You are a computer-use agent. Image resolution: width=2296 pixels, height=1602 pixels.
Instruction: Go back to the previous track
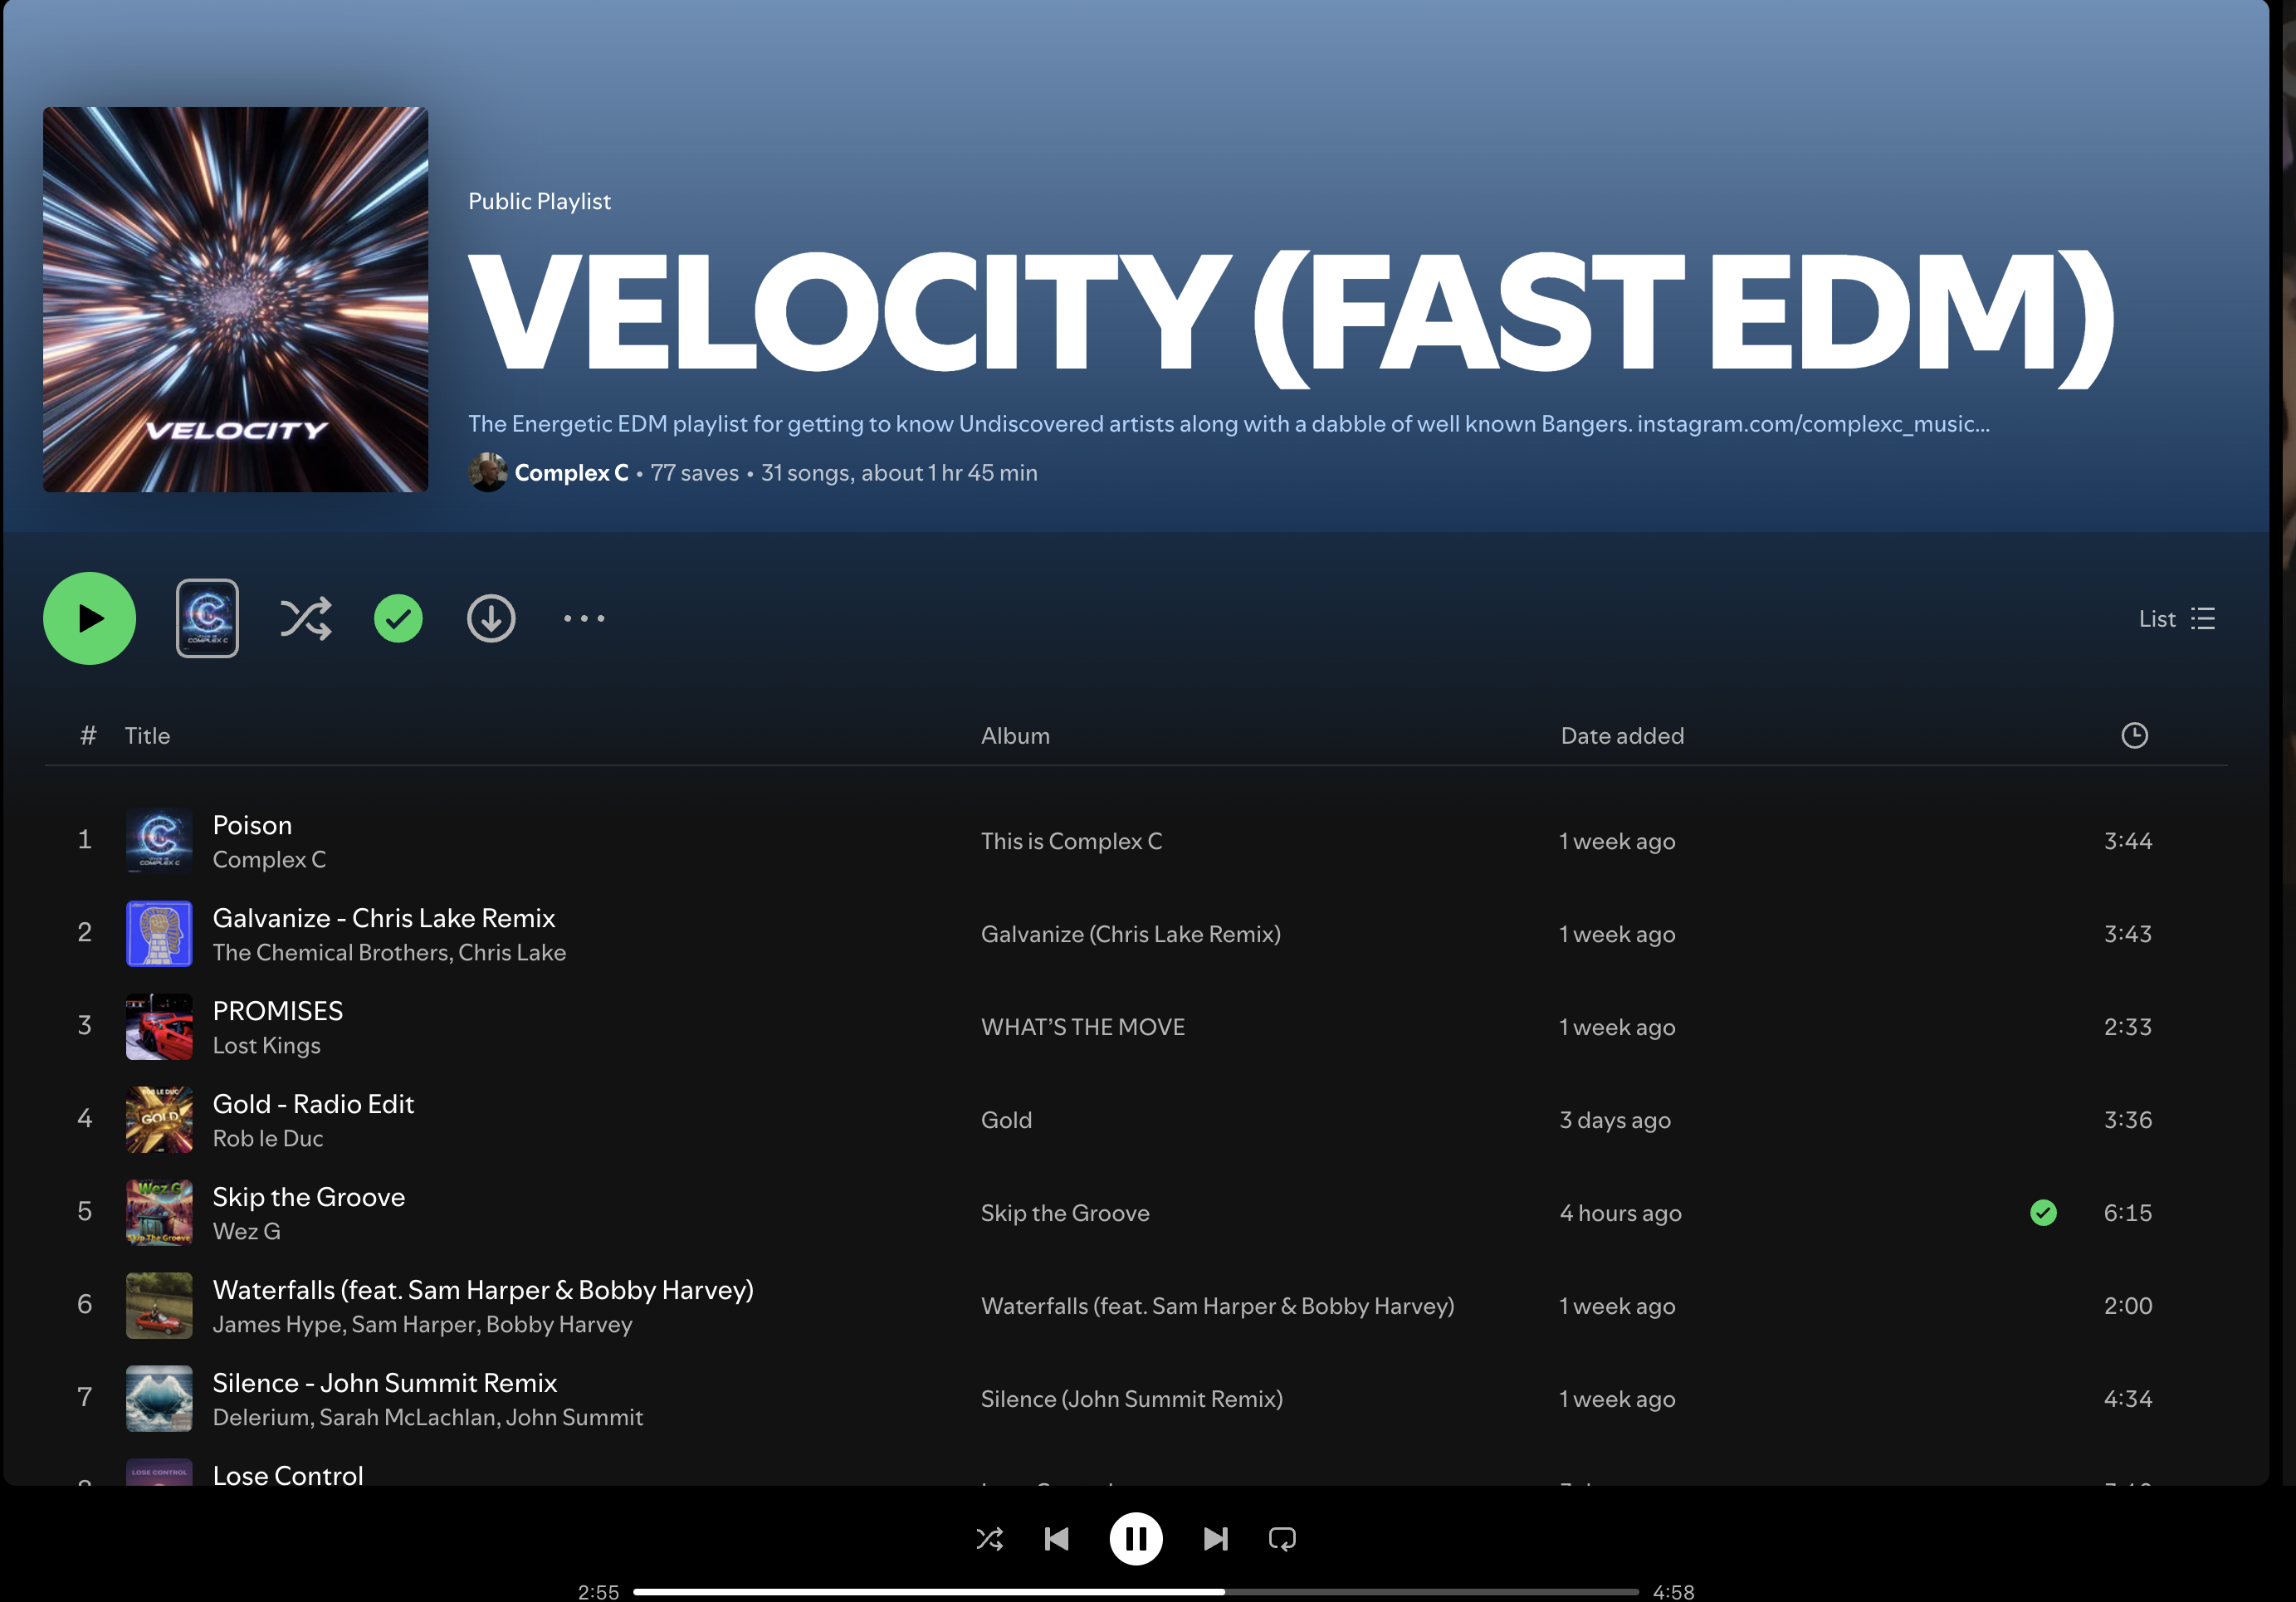[1057, 1539]
